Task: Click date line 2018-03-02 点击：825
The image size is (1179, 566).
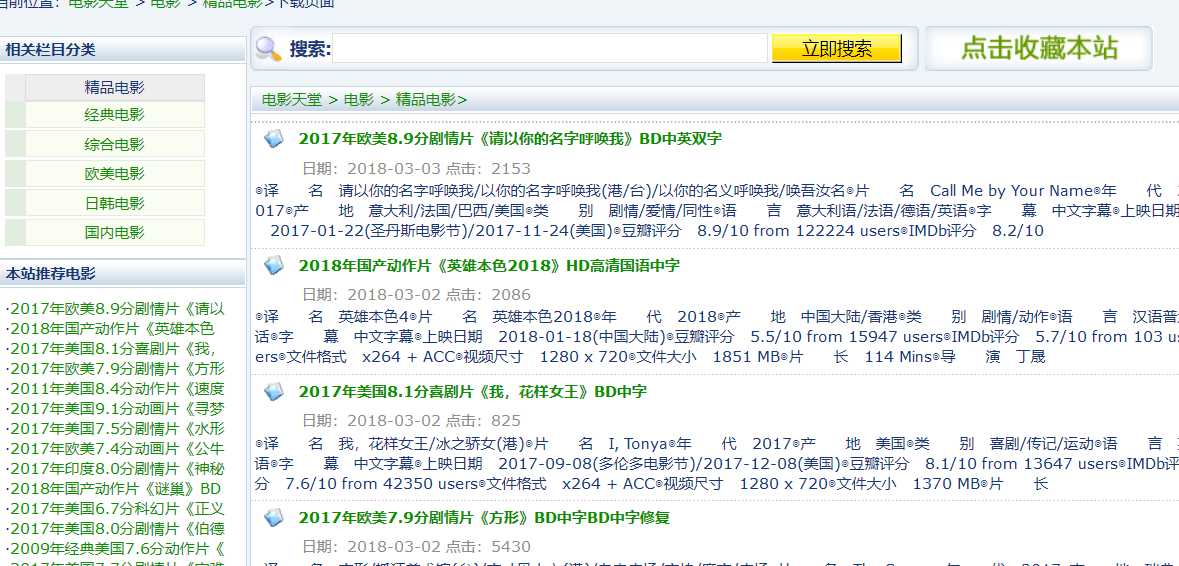Action: (411, 421)
